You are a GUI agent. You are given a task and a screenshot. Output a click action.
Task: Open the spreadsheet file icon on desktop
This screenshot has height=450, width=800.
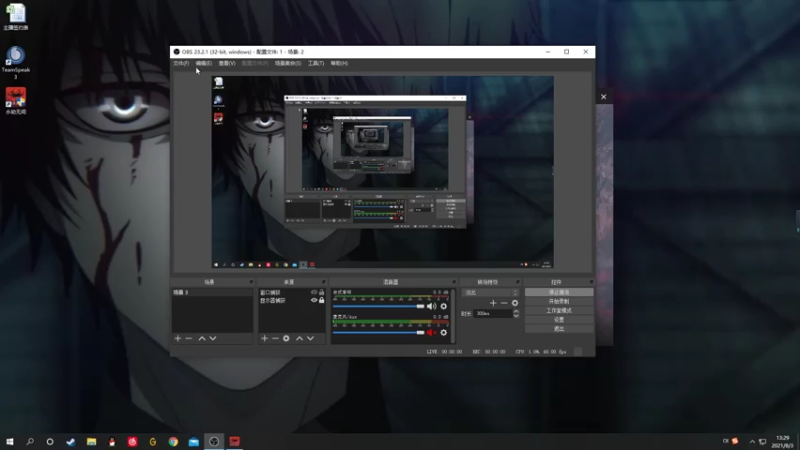[16, 17]
